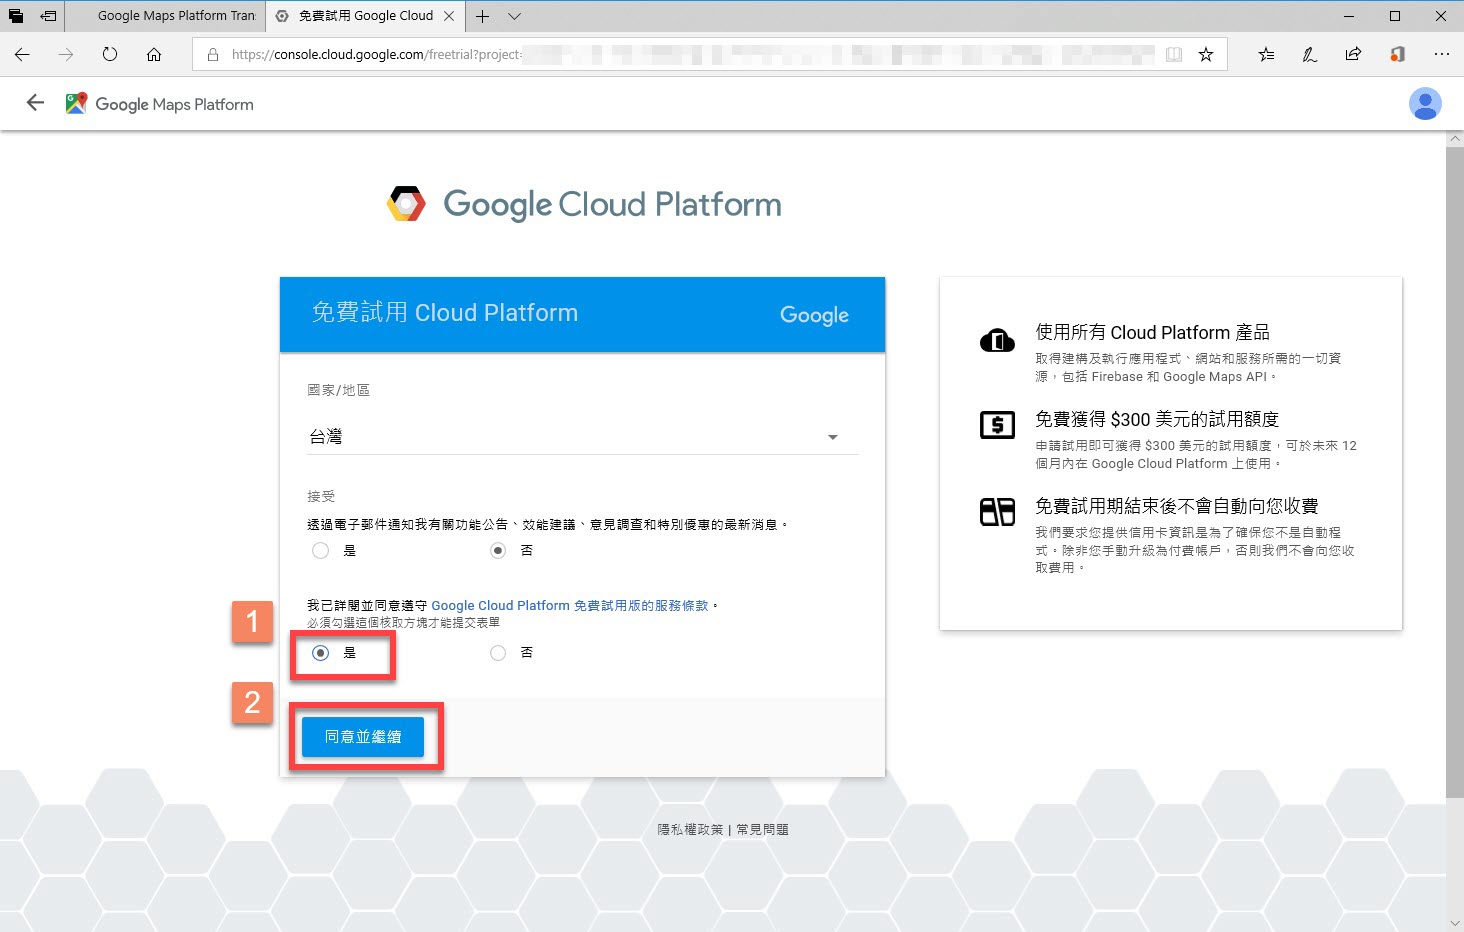Viewport: 1464px width, 932px height.
Task: Show the tab preview dropdown chevron
Action: click(x=514, y=16)
